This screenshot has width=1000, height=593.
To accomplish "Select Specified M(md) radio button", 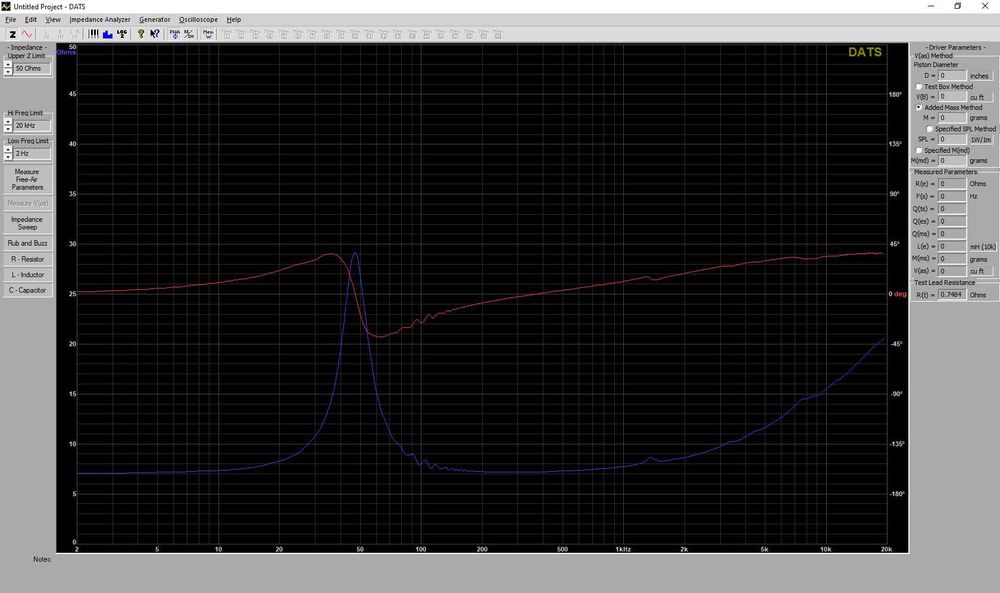I will [919, 150].
